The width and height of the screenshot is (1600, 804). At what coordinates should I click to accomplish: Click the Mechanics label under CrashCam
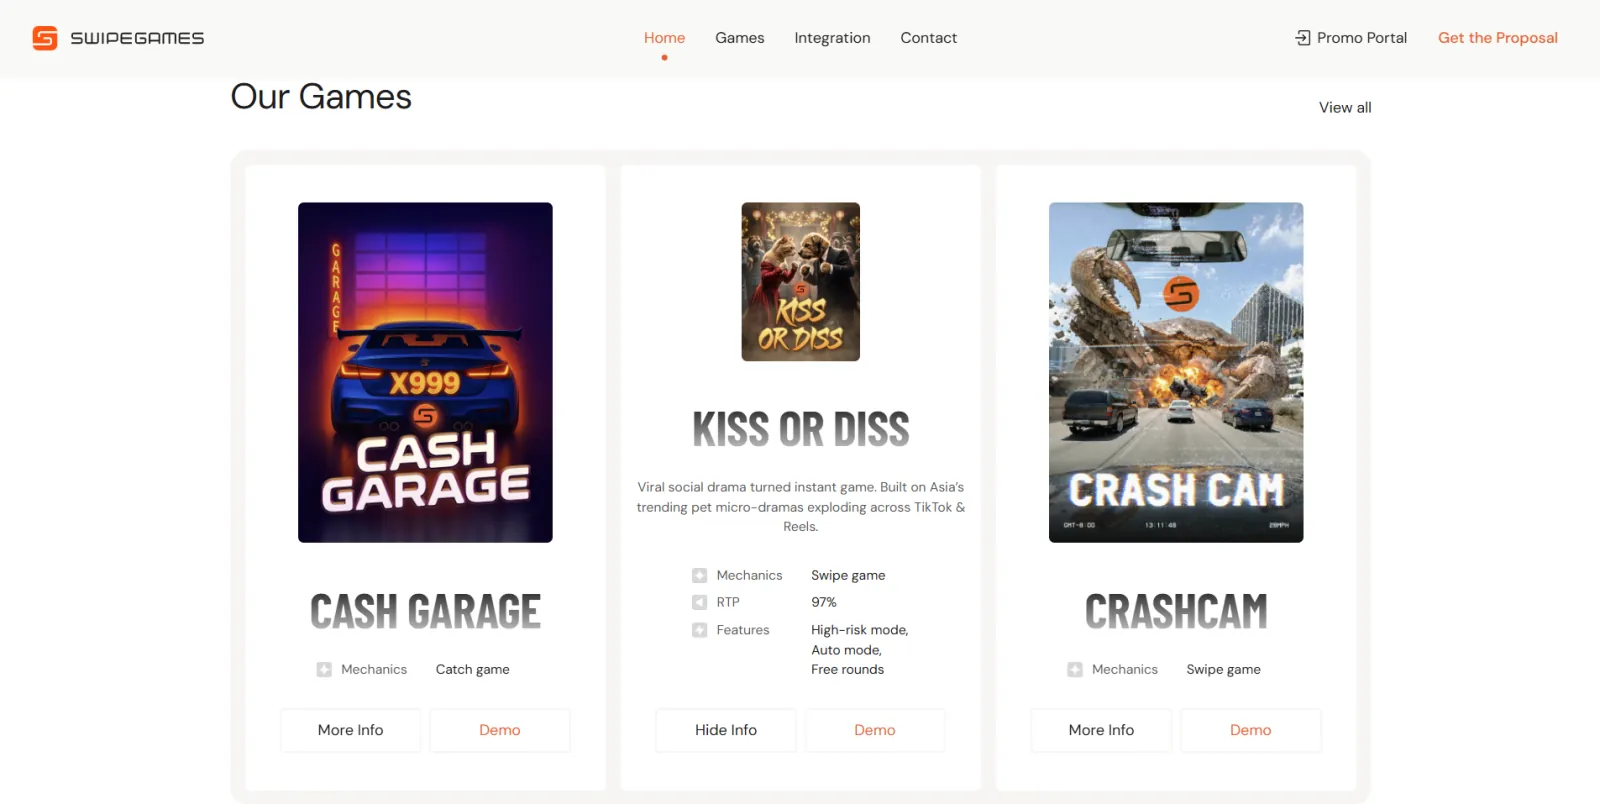pos(1125,670)
